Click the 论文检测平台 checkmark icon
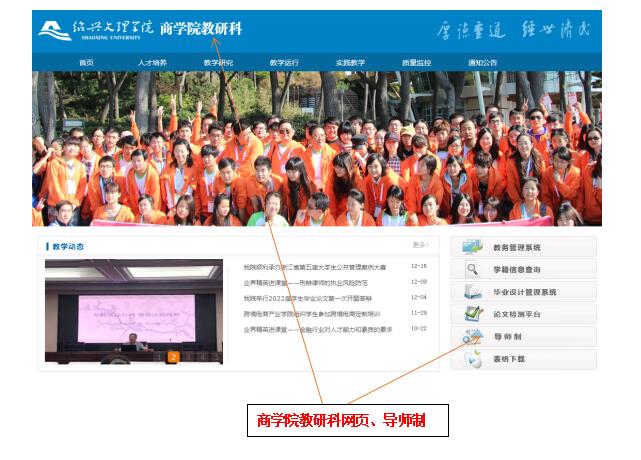Screen dimensions: 641x460 (x=471, y=314)
